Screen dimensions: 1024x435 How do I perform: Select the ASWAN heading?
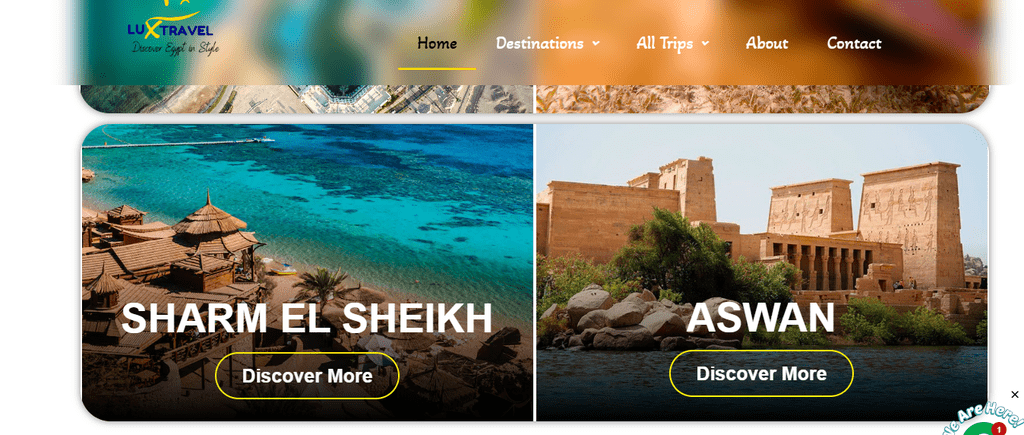click(760, 317)
